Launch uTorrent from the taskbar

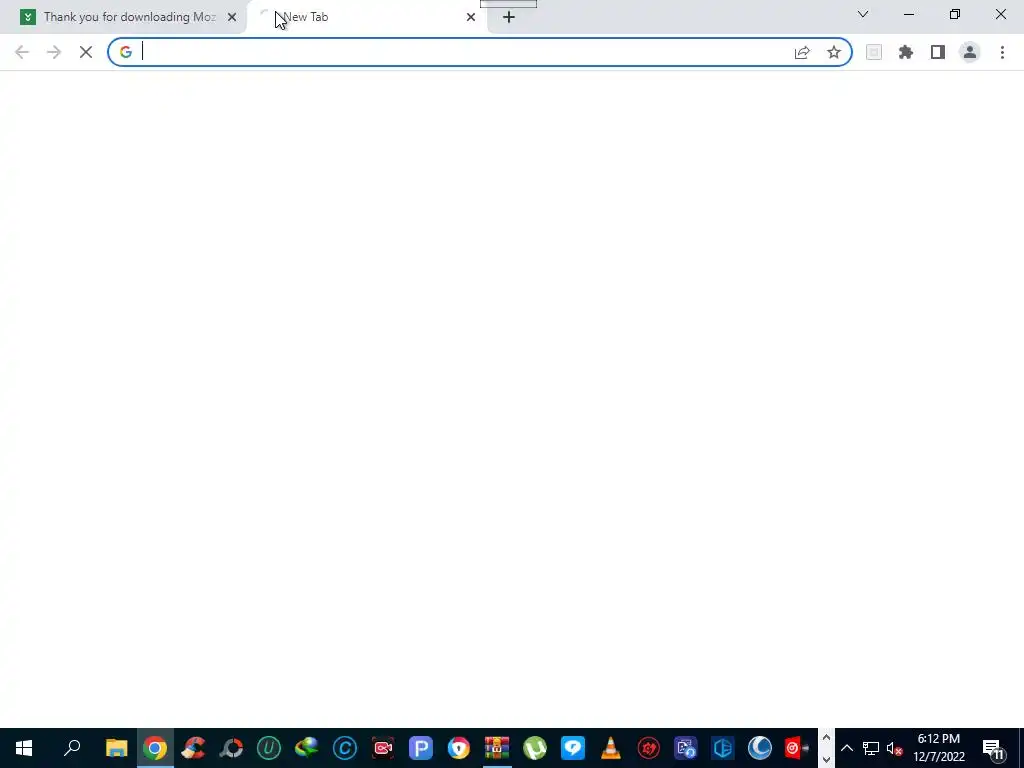[535, 748]
